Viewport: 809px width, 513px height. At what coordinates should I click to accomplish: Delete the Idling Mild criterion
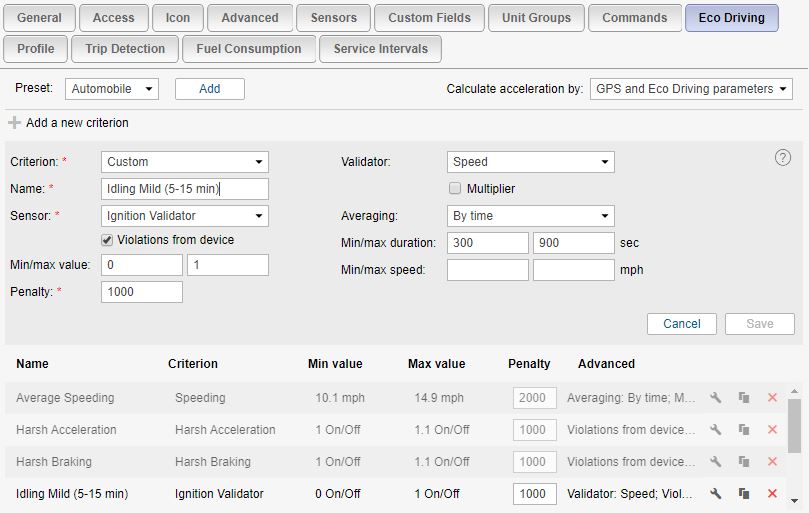[772, 494]
